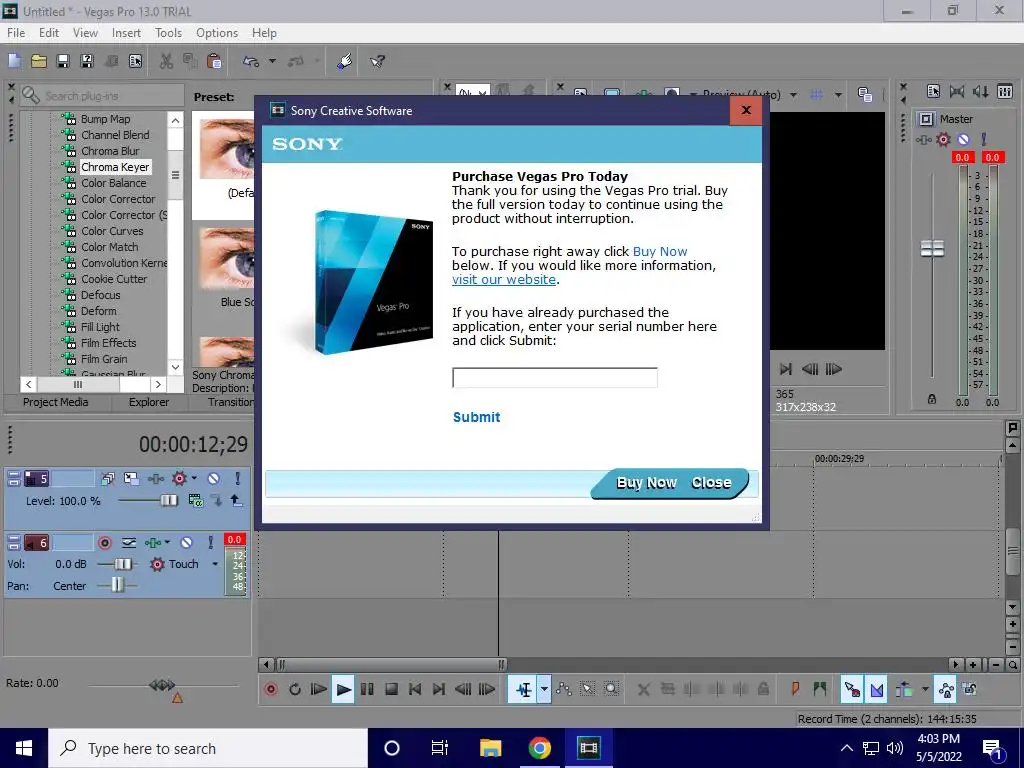This screenshot has height=768, width=1024.
Task: Switch to the Project Media tab
Action: [56, 402]
